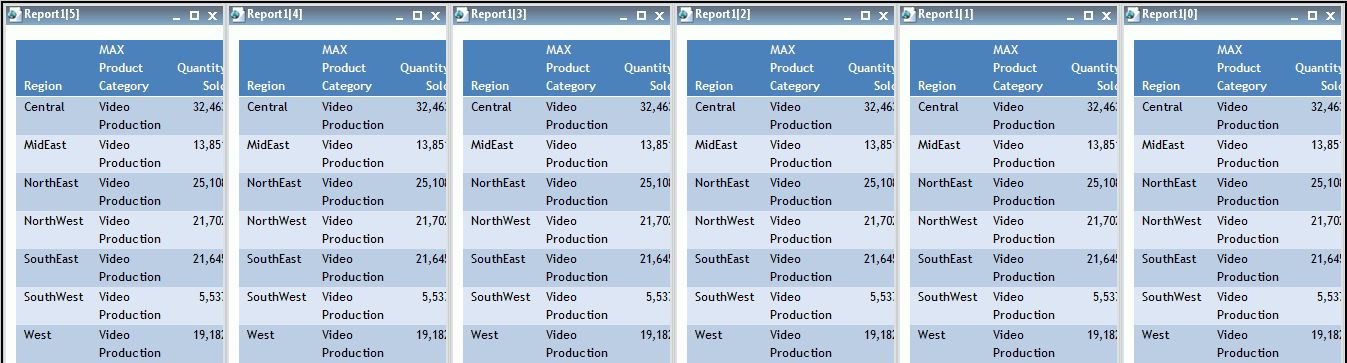Click Quantity Sold header in Report1[3]
1347x363 pixels.
coord(647,77)
